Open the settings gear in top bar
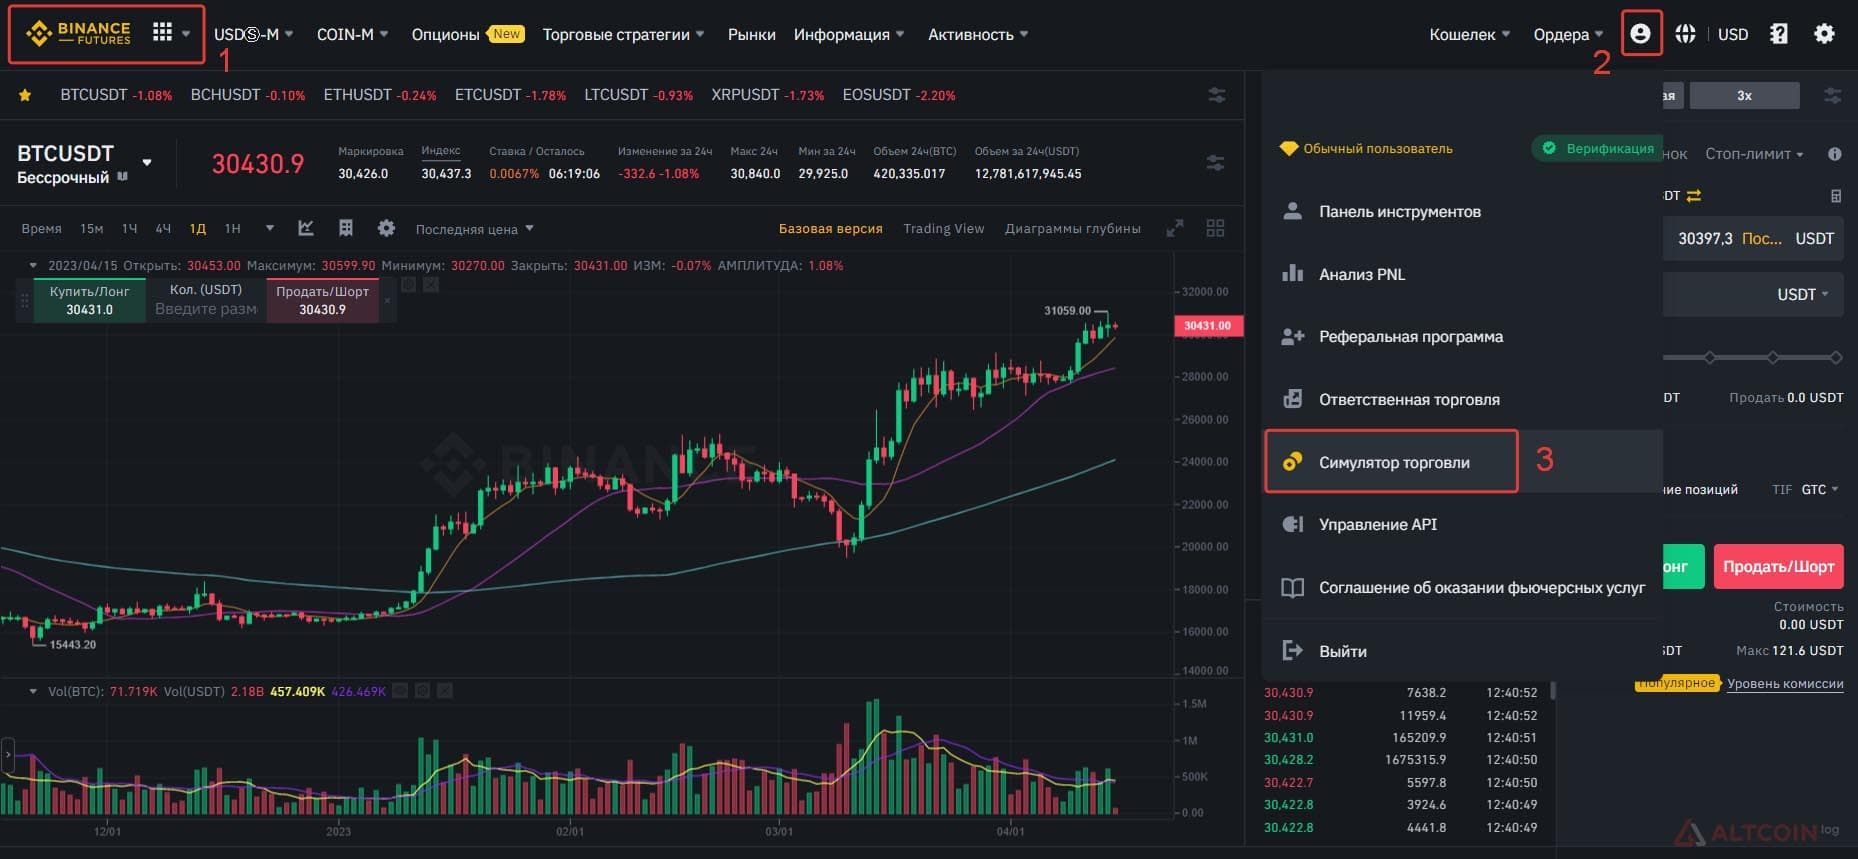Image resolution: width=1858 pixels, height=859 pixels. (1824, 34)
